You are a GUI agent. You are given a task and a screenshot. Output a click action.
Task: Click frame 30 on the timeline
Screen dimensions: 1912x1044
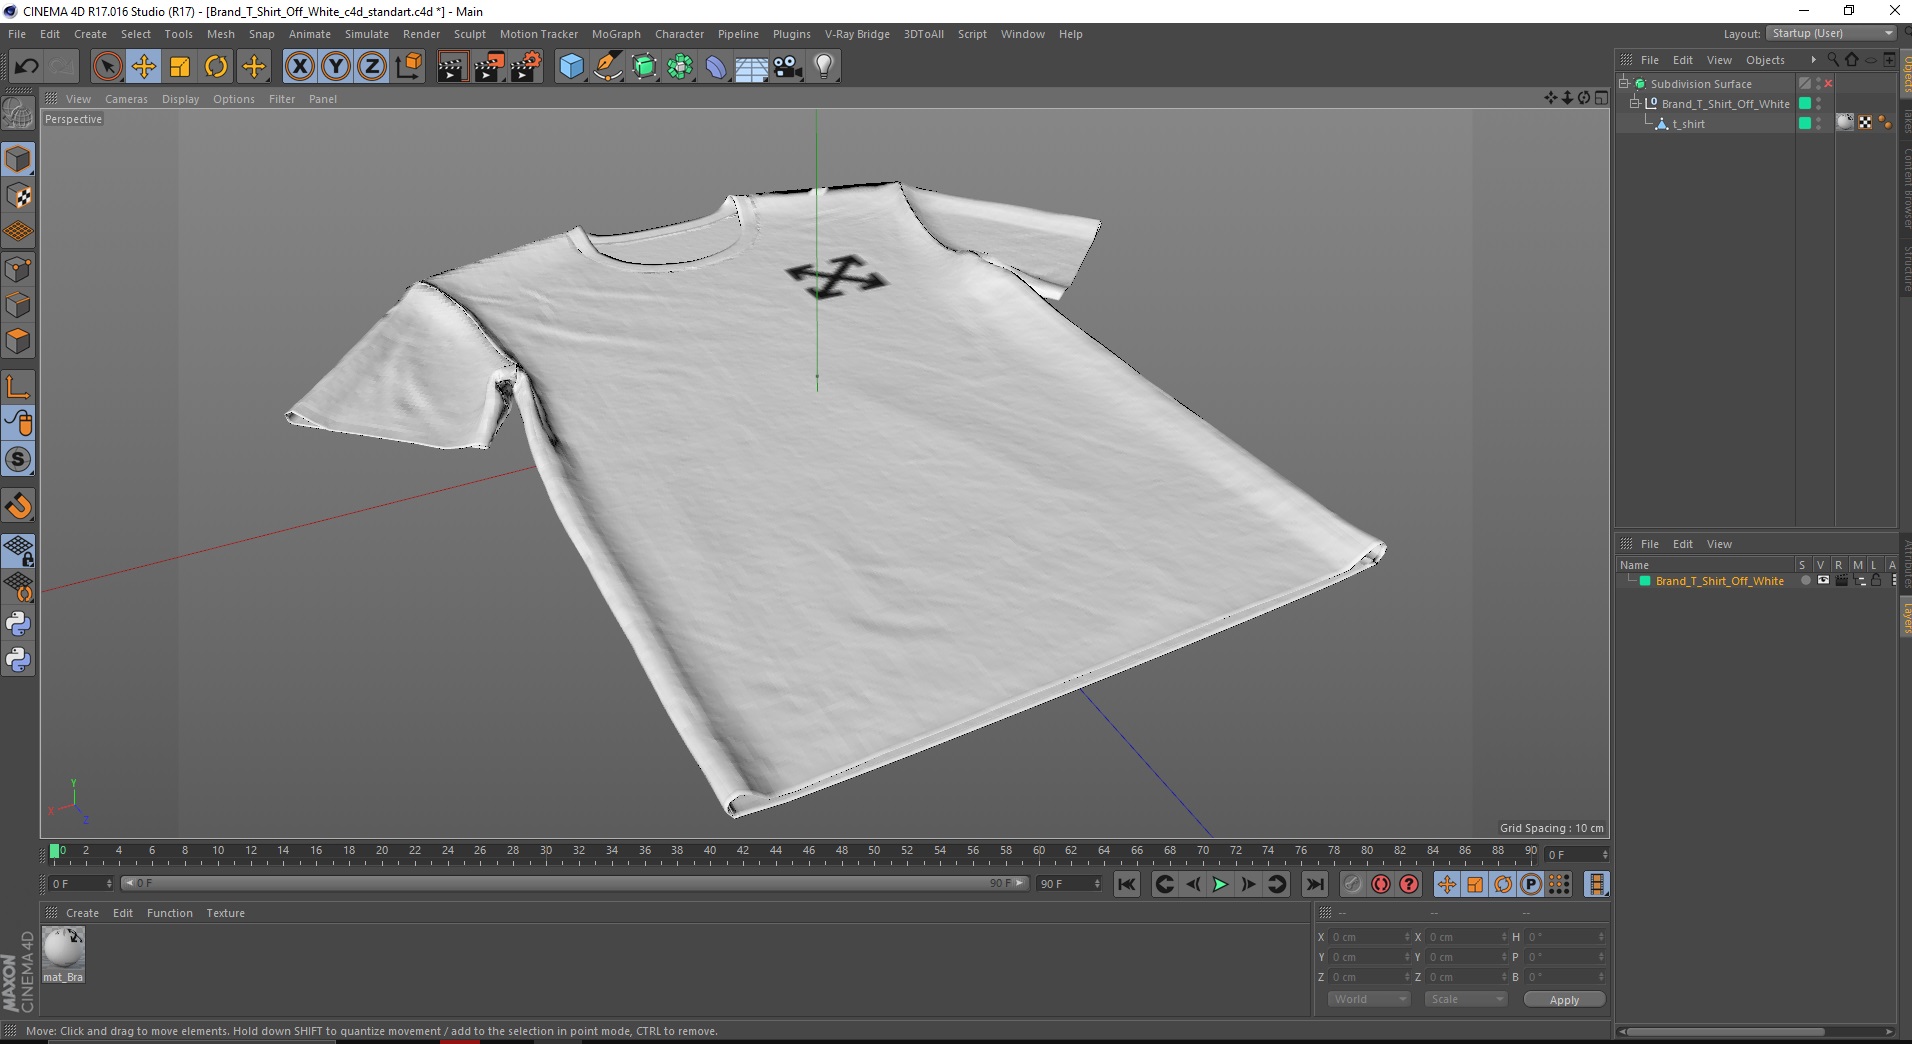pos(546,851)
